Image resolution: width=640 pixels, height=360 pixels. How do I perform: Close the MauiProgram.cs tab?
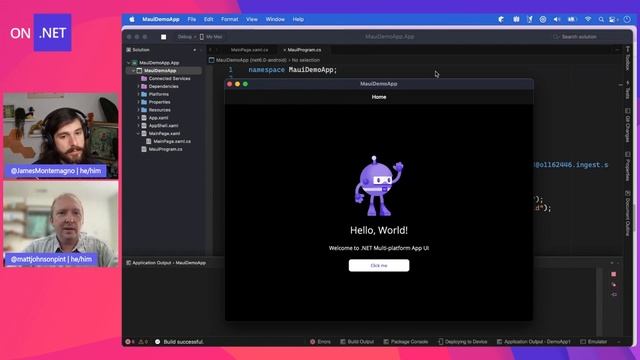(x=284, y=50)
